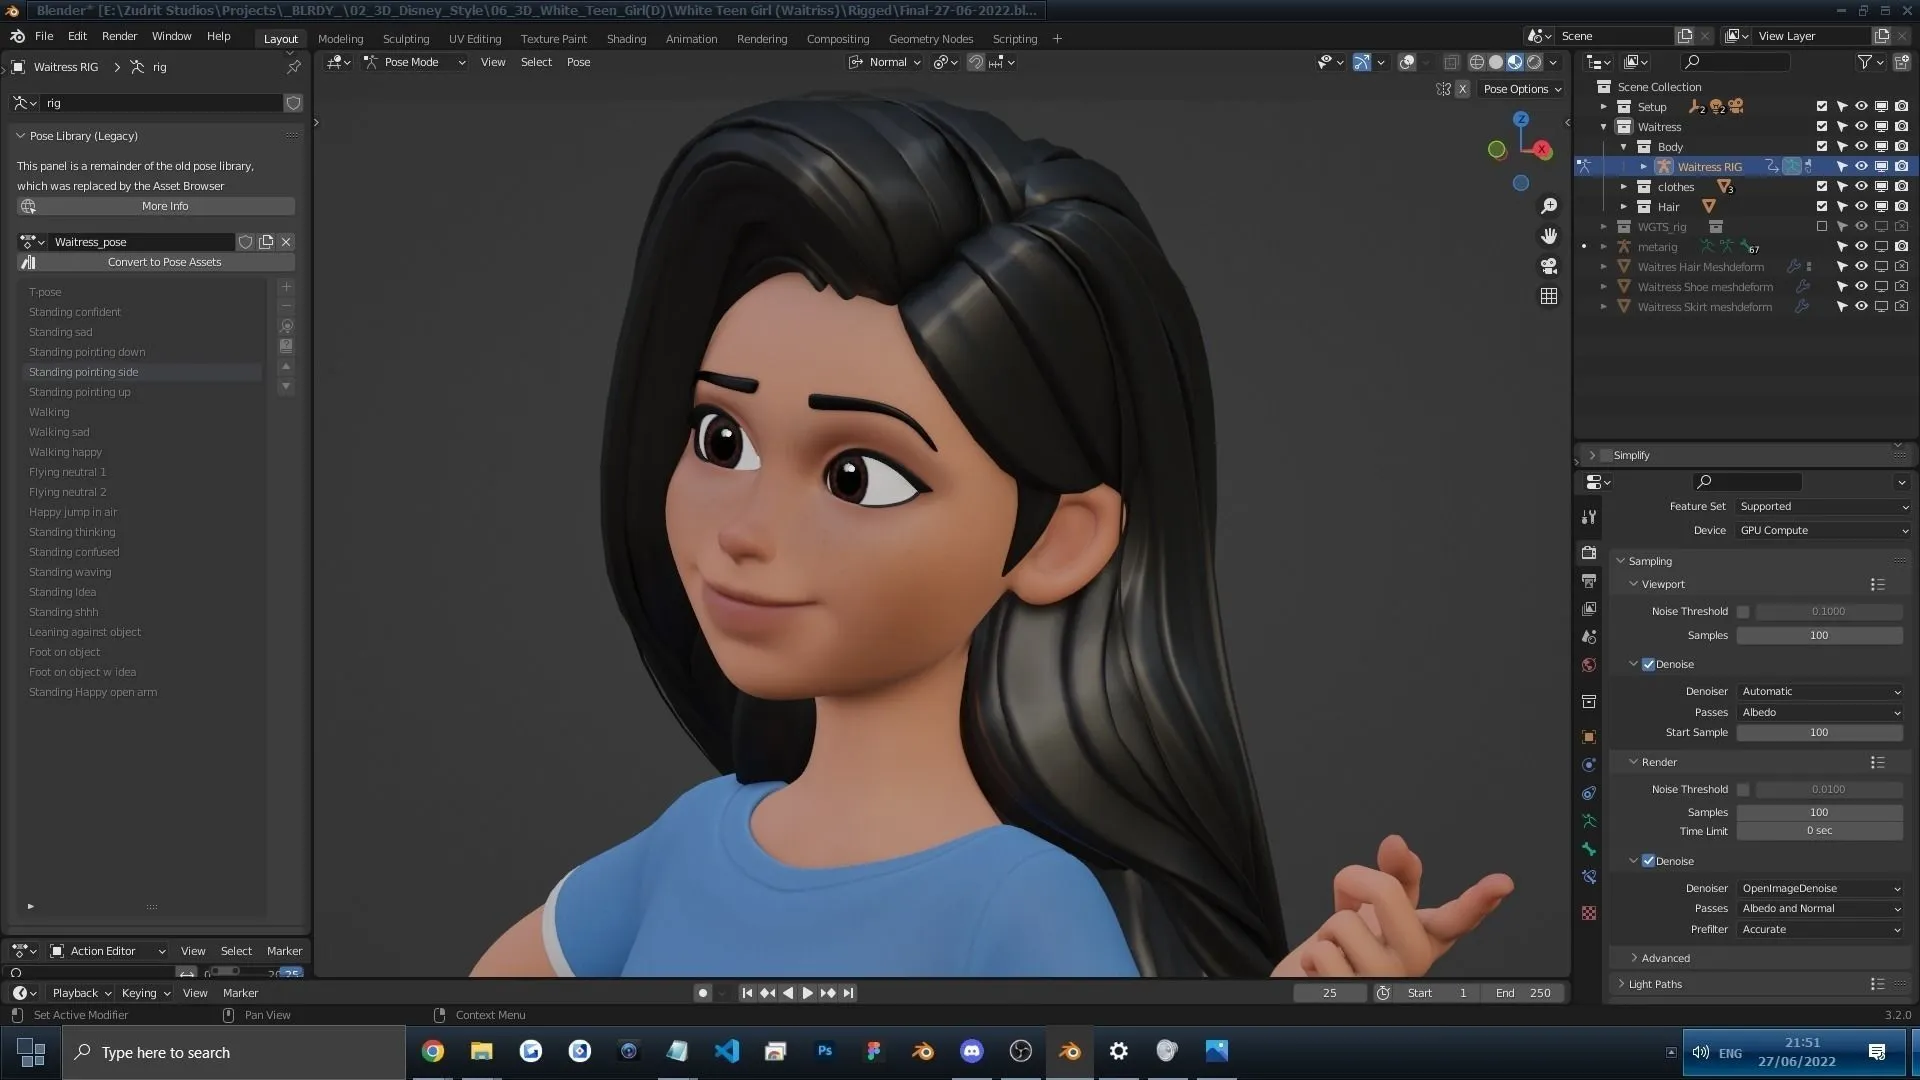Select the Zoom tool in viewport sidebar
The image size is (1920, 1080).
pos(1548,206)
